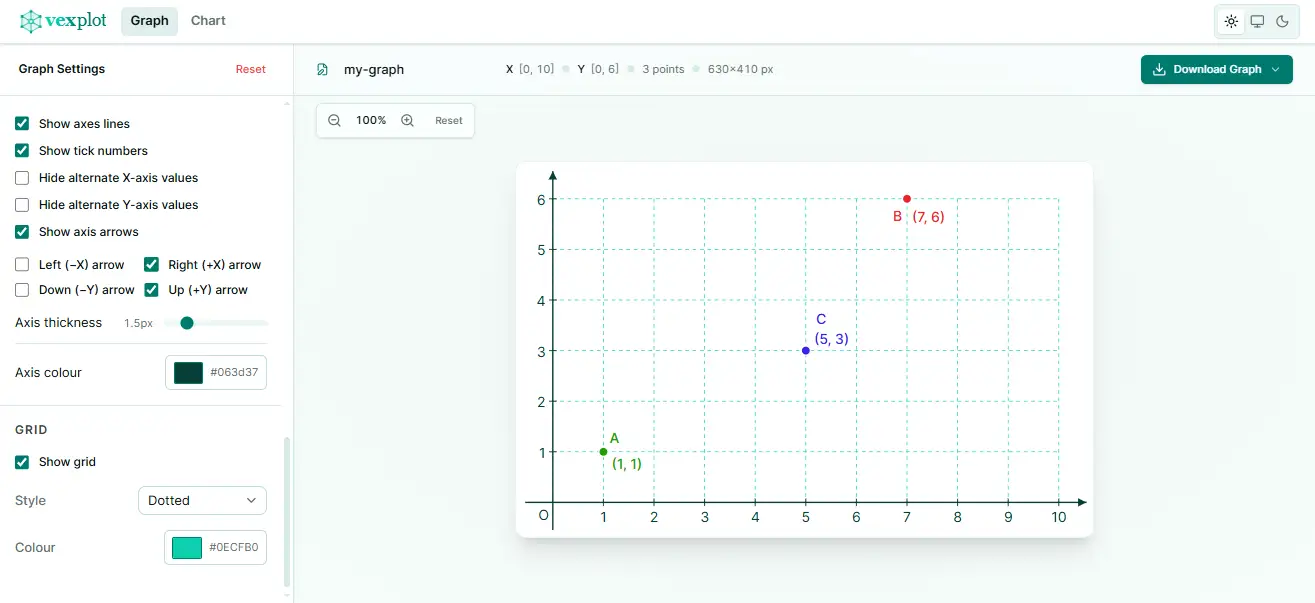
Task: Click red point B on graph
Action: click(x=907, y=199)
